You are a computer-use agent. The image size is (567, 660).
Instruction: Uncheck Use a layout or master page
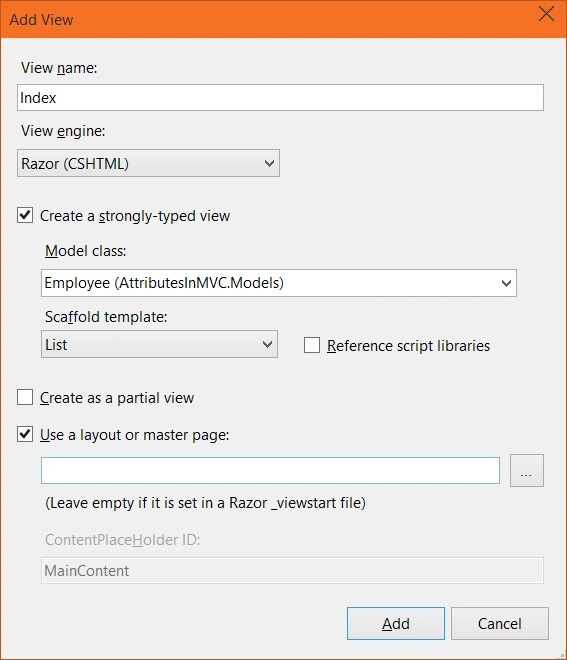coord(25,434)
